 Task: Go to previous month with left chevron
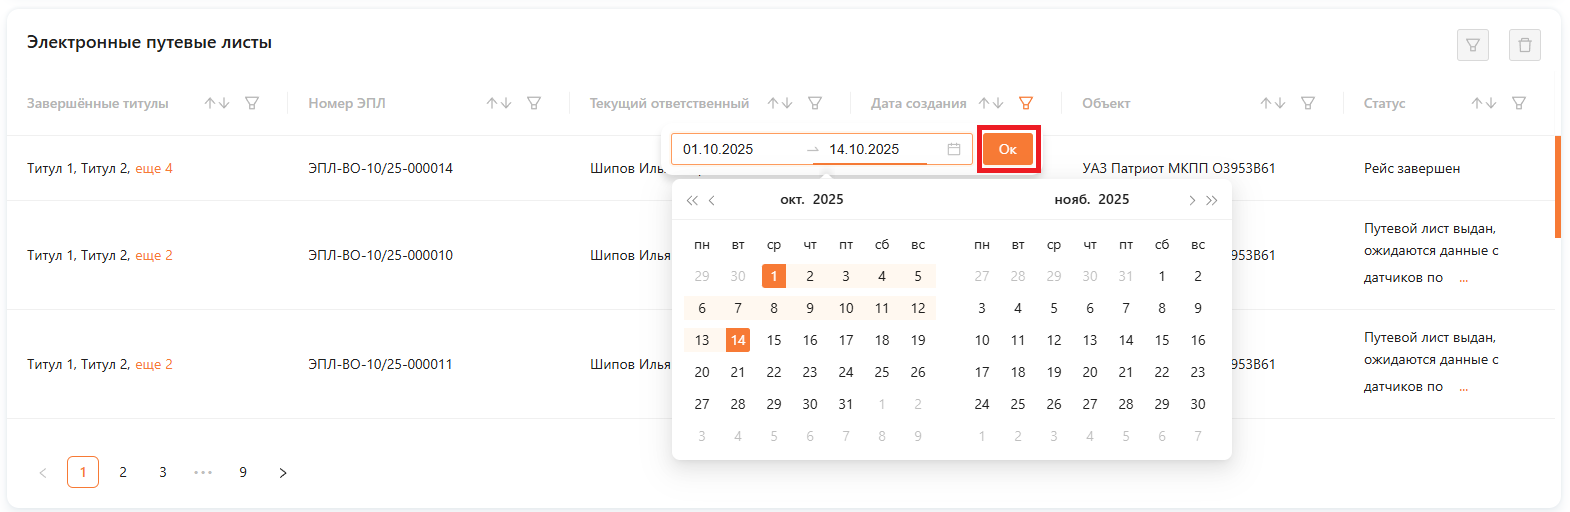tap(712, 200)
